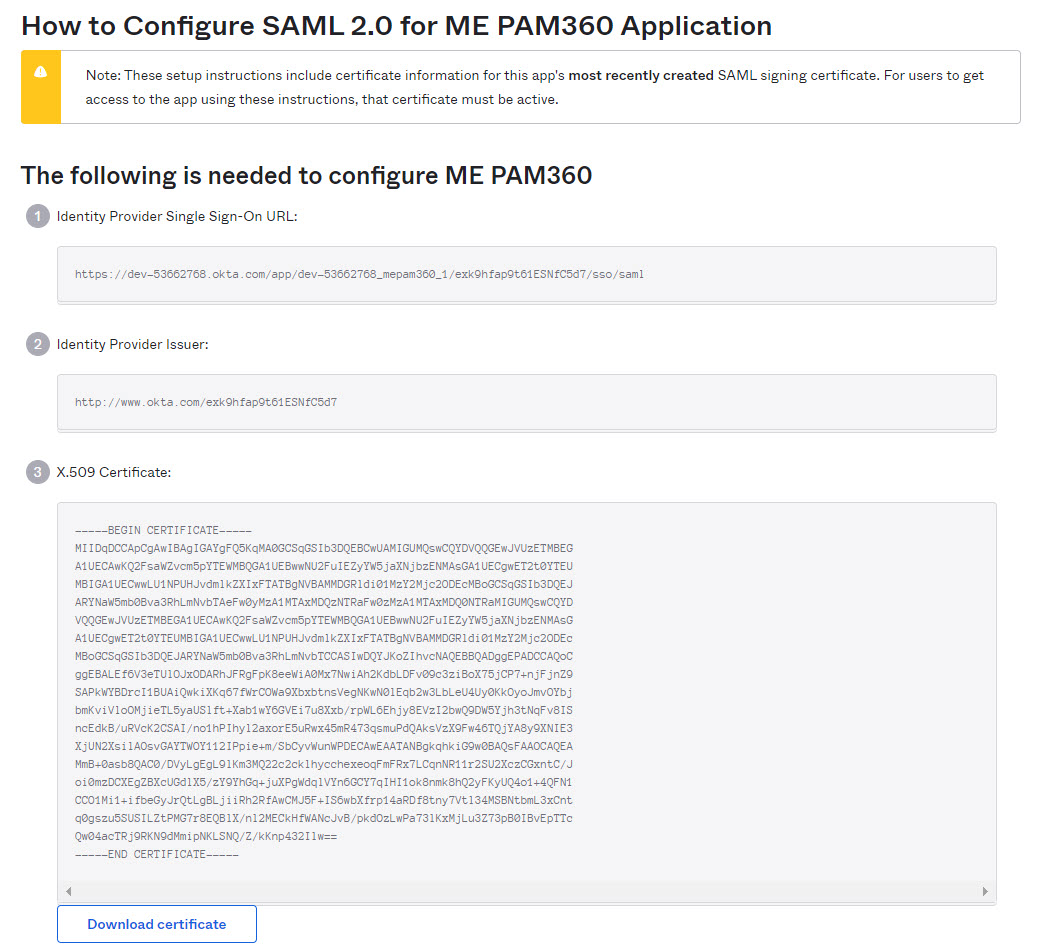Click the step 2 number badge
The image size is (1037, 946).
pos(37,344)
